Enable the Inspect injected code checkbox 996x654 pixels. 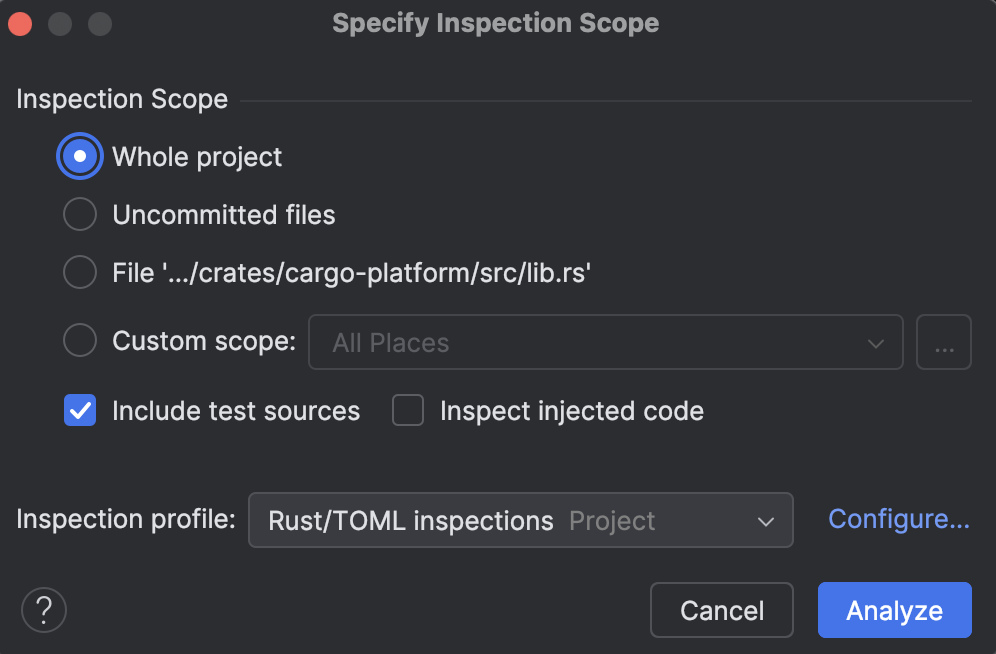coord(408,411)
